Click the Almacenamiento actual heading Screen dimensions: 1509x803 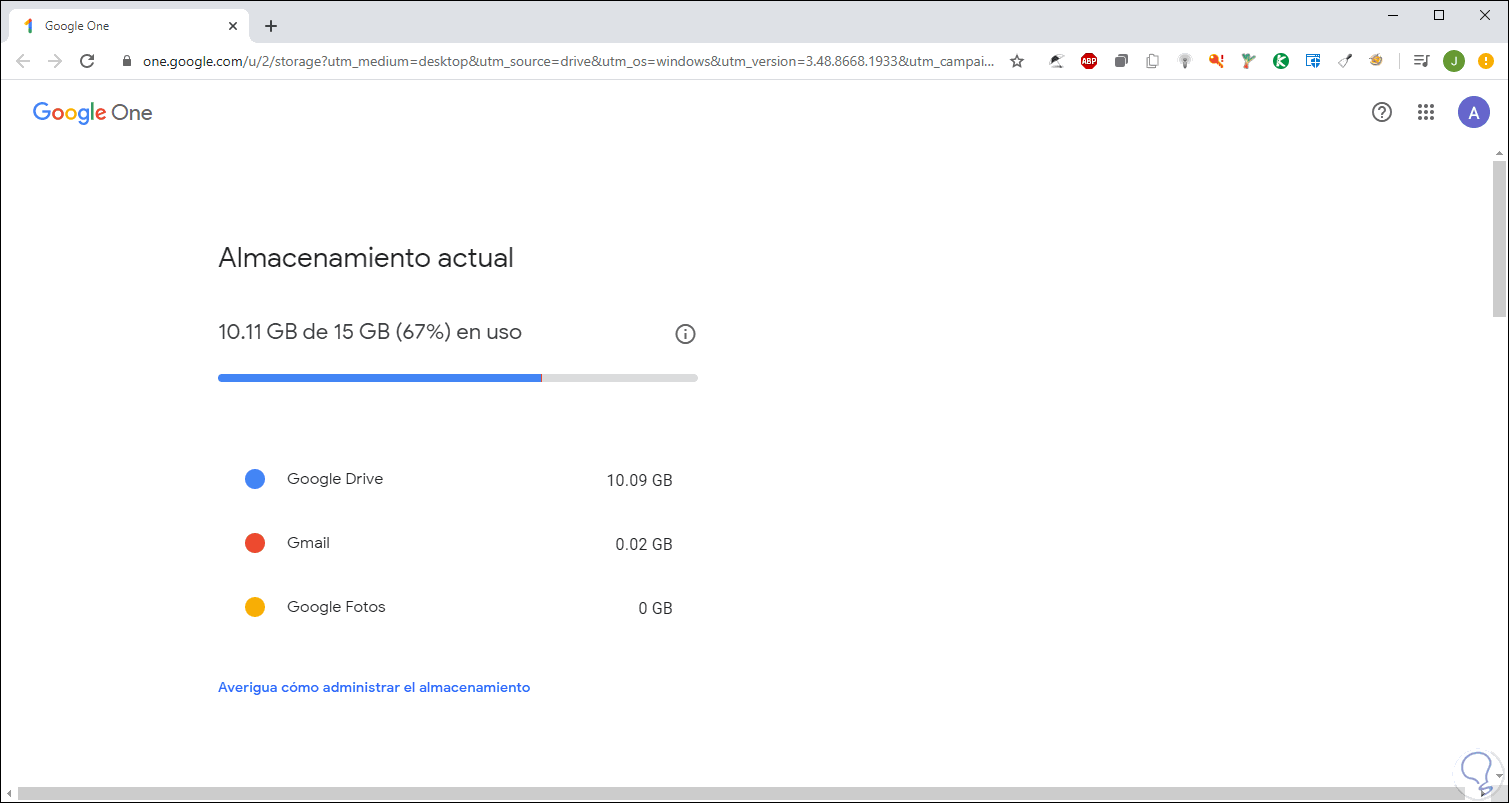366,258
